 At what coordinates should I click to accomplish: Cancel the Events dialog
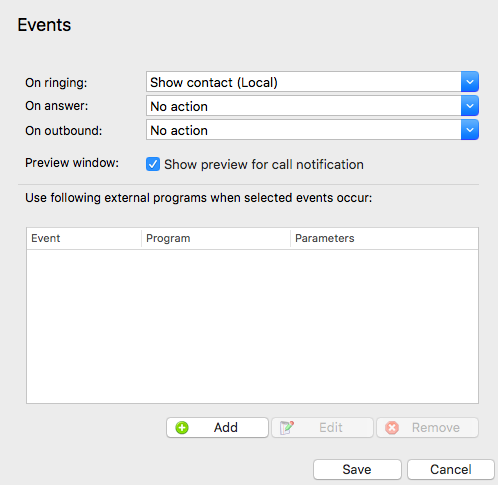[451, 469]
